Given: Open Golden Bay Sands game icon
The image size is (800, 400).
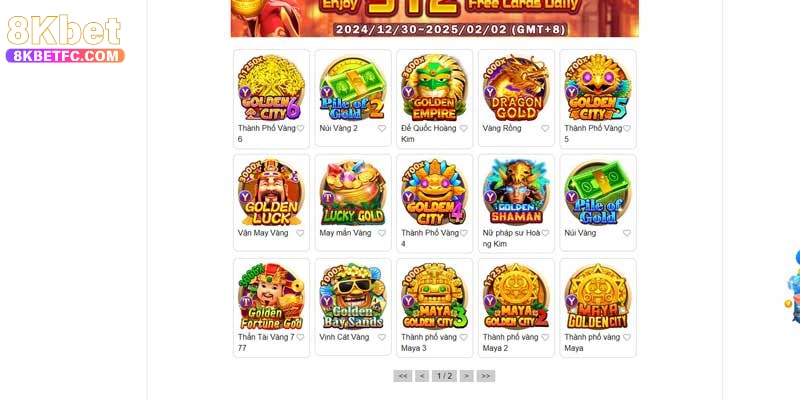Looking at the screenshot, I should 353,296.
